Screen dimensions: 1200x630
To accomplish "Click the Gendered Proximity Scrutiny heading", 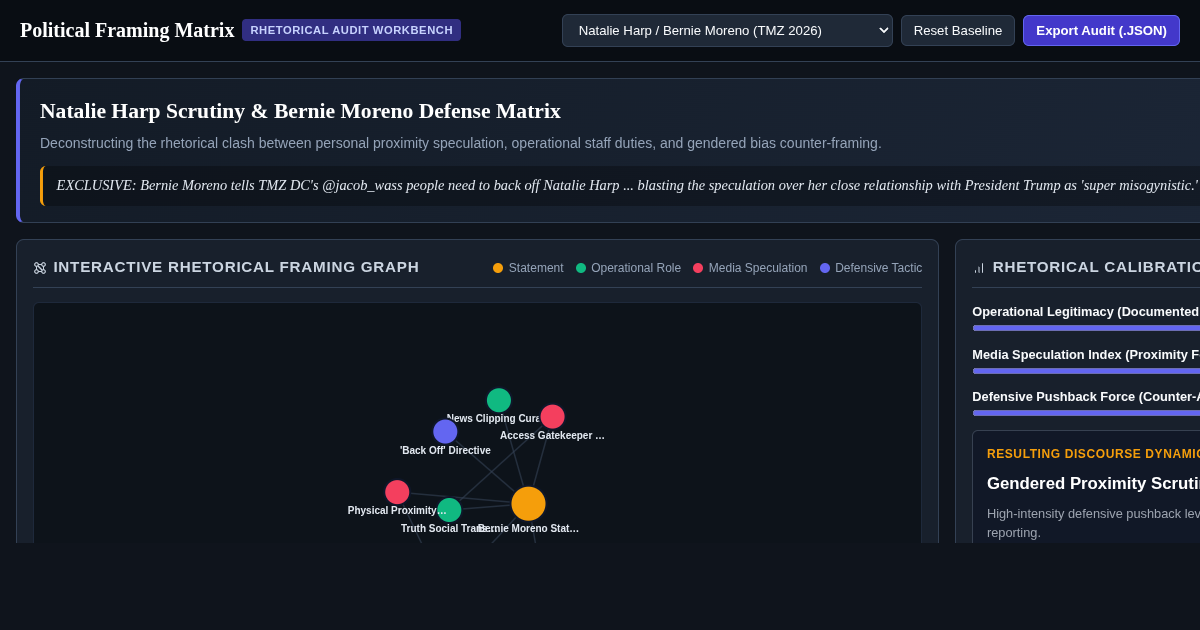I will [x=1093, y=484].
